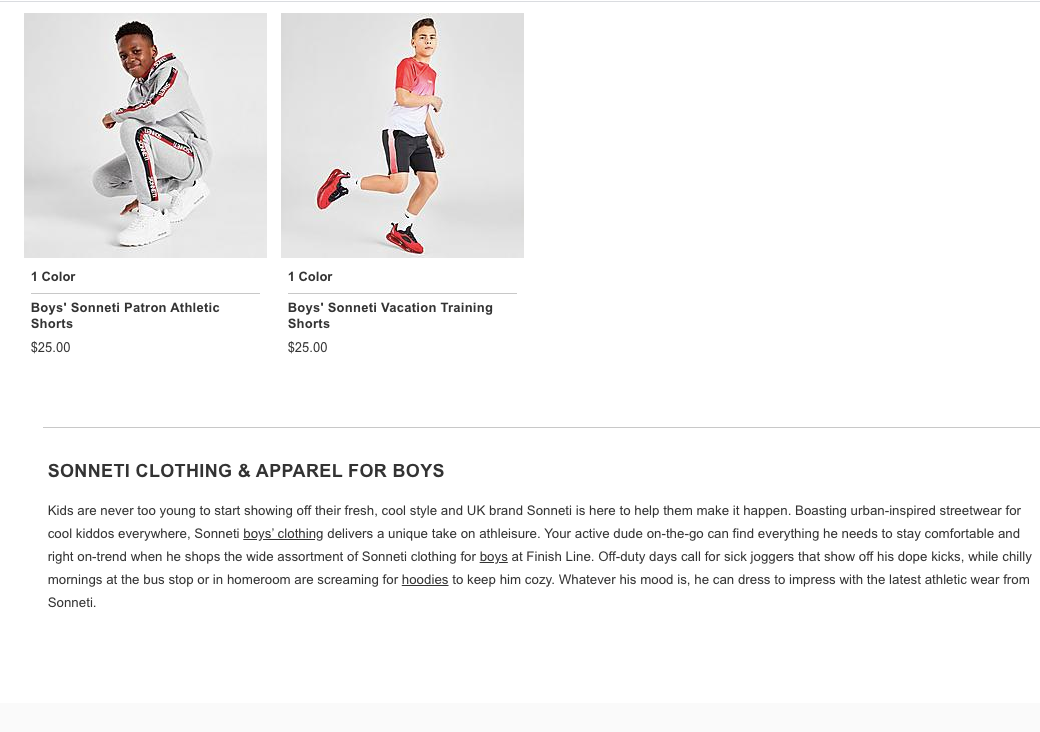Image resolution: width=1040 pixels, height=732 pixels.
Task: Open the Patron Athletic Shorts product image
Action: click(x=145, y=135)
